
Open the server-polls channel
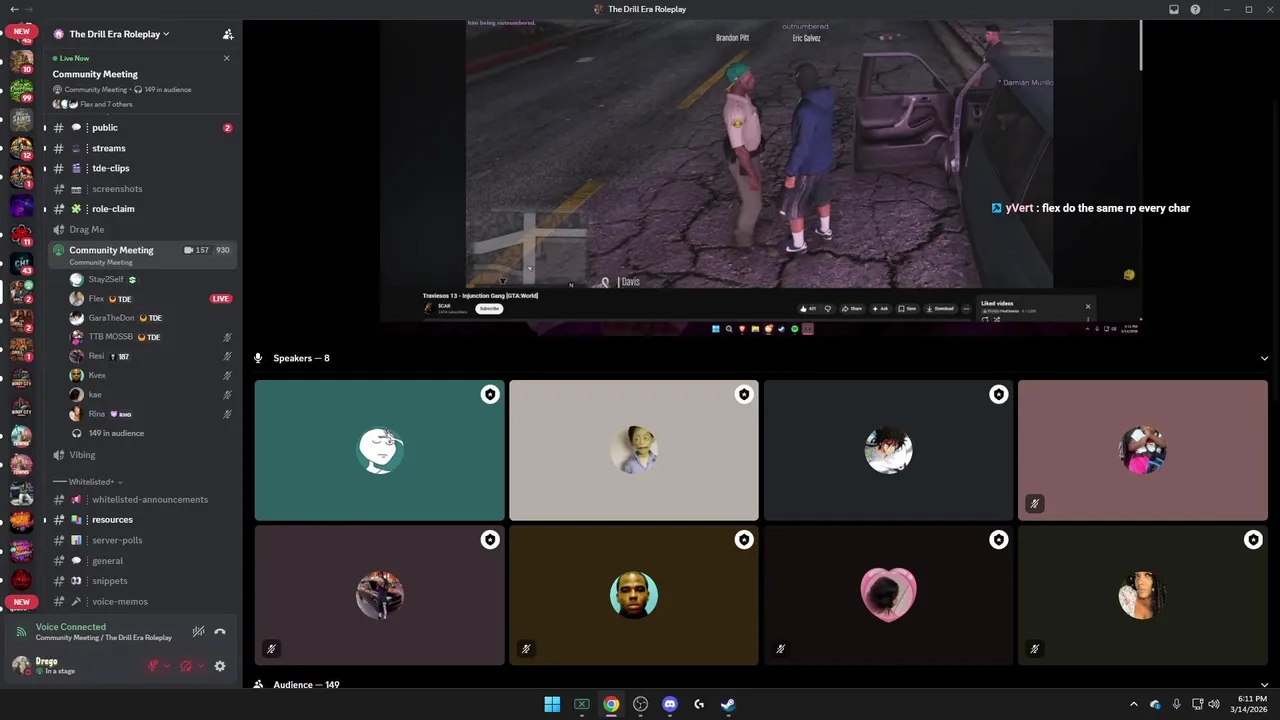pyautogui.click(x=142, y=540)
